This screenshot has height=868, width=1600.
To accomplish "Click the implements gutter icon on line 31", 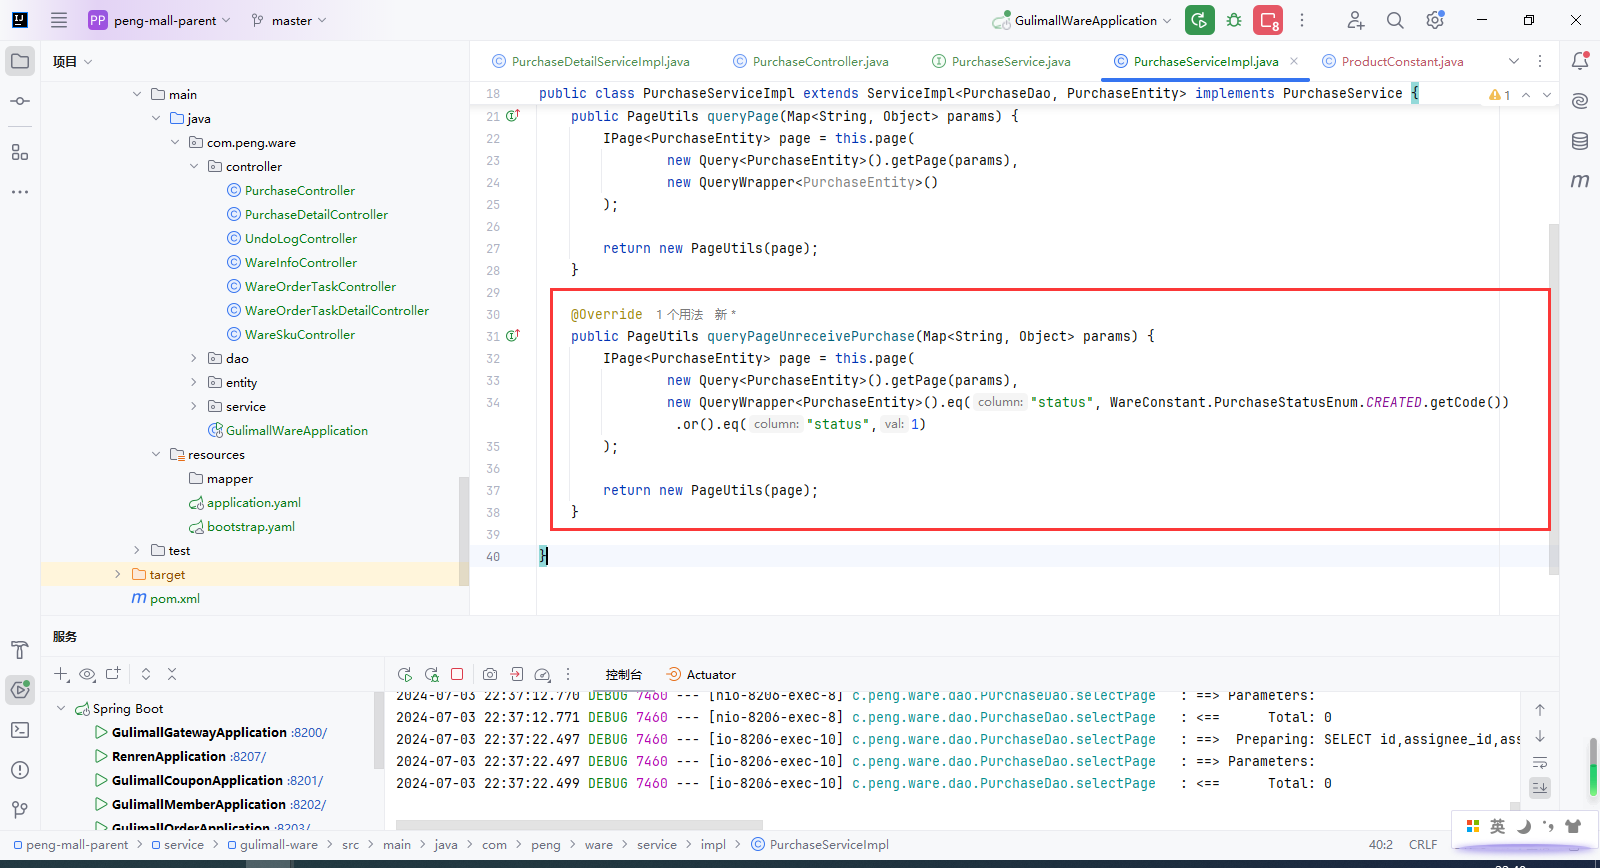I will [513, 336].
